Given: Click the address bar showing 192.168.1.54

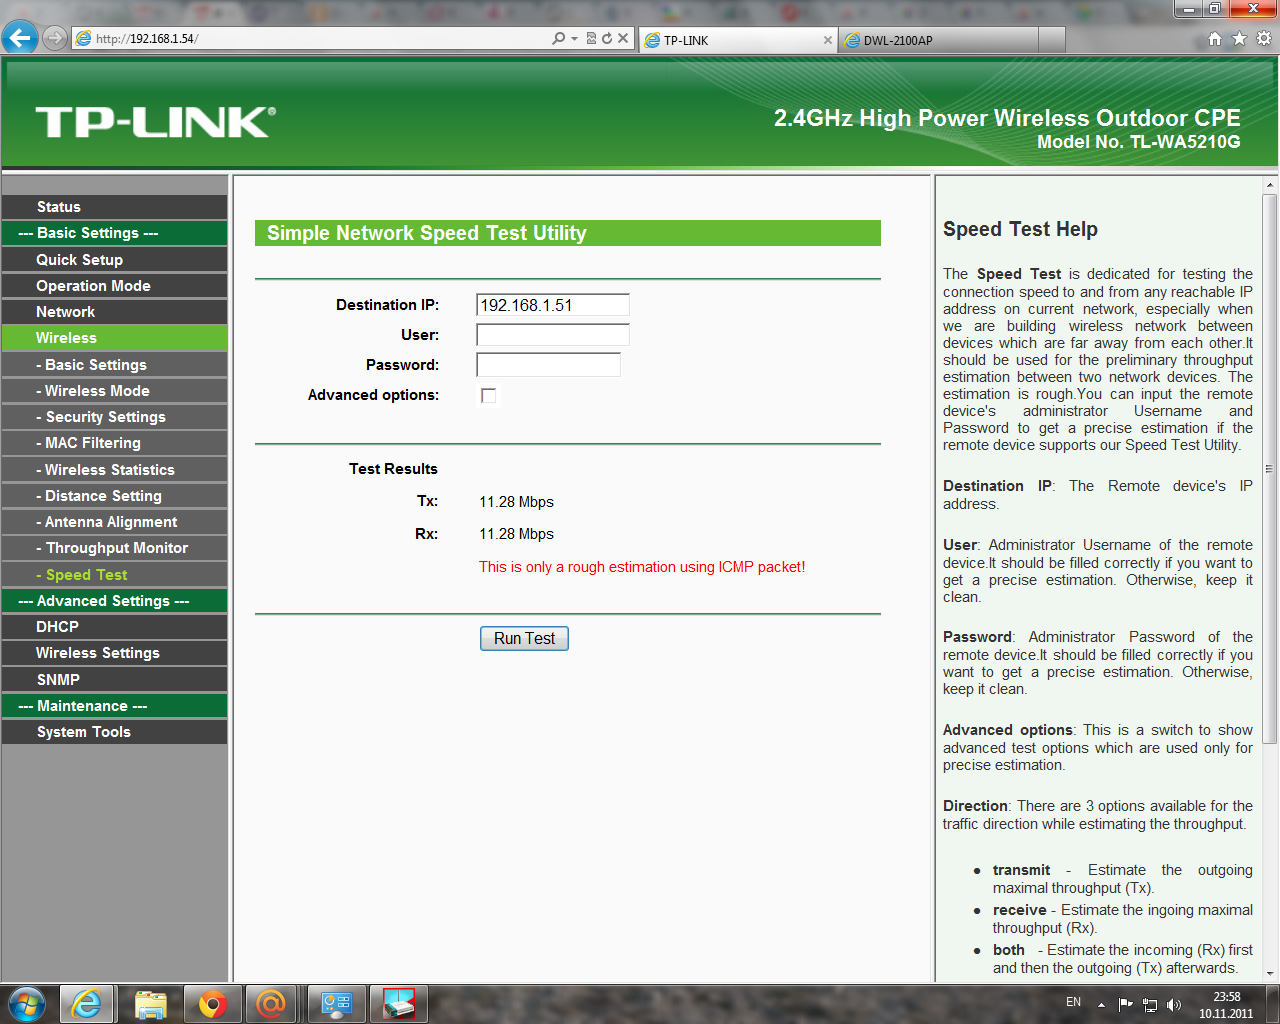Looking at the screenshot, I should (x=310, y=39).
